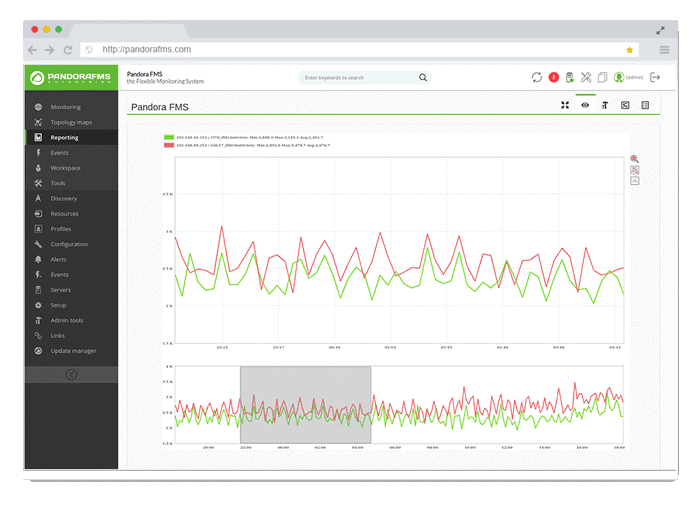Click the Setup gear icon
The height and width of the screenshot is (510, 700).
(x=38, y=305)
